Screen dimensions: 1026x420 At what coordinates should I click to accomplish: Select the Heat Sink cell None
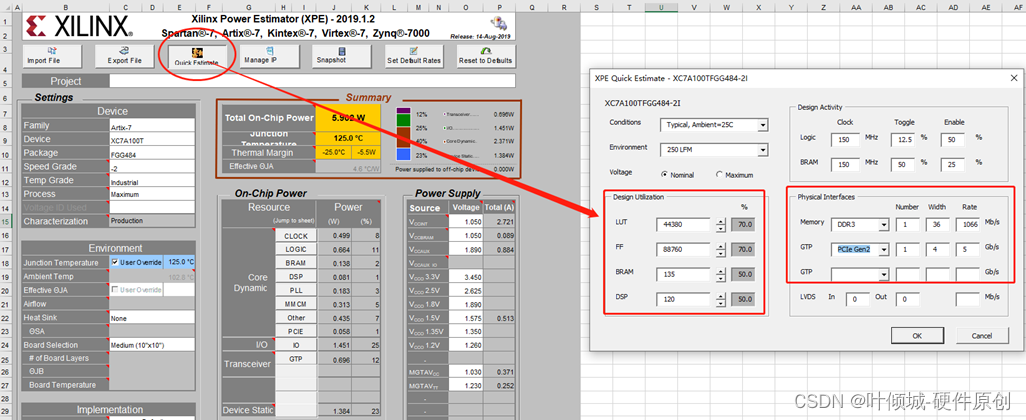click(152, 317)
